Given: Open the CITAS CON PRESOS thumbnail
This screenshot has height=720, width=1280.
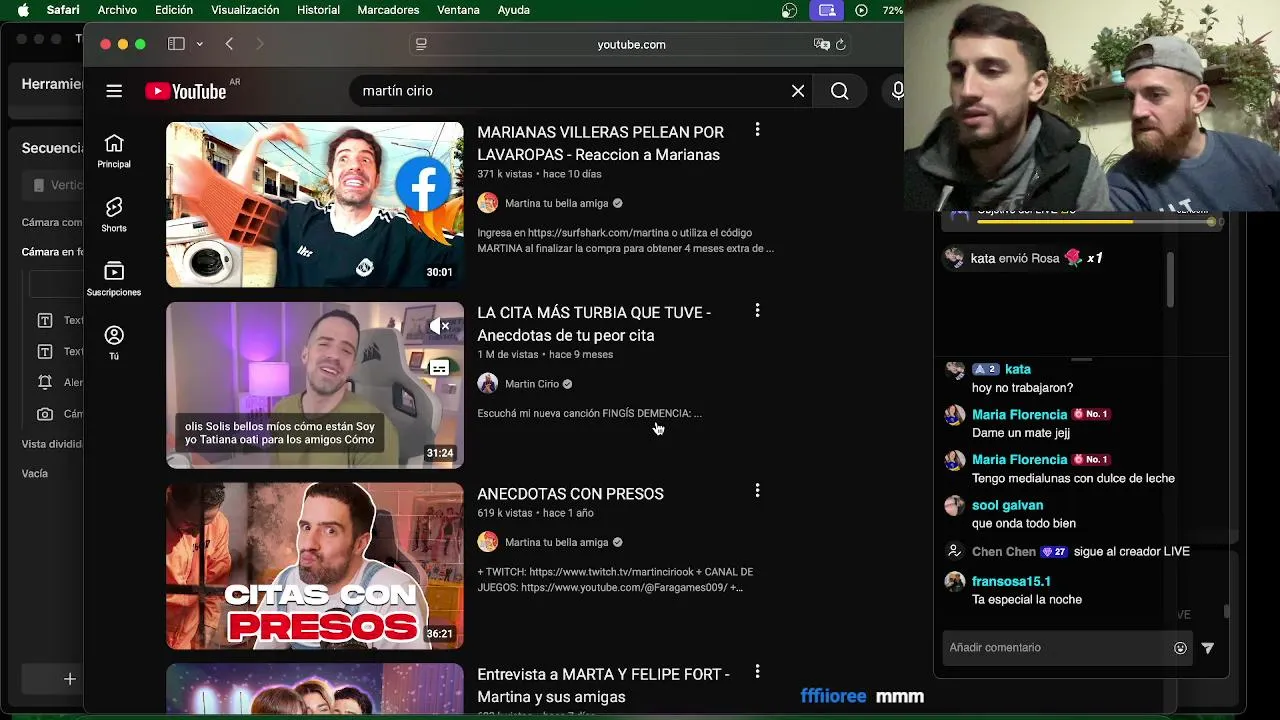Looking at the screenshot, I should [315, 566].
